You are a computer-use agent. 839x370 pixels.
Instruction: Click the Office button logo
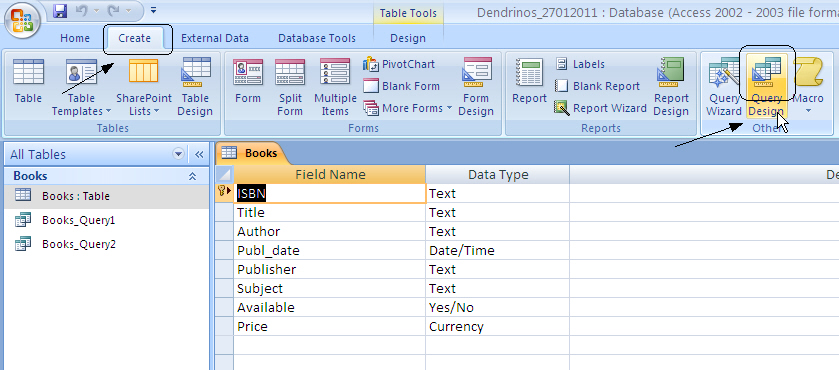click(22, 20)
